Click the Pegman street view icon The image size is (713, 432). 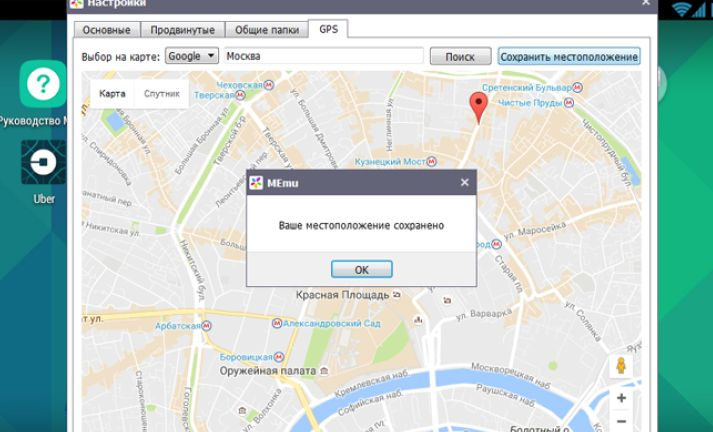coord(621,366)
